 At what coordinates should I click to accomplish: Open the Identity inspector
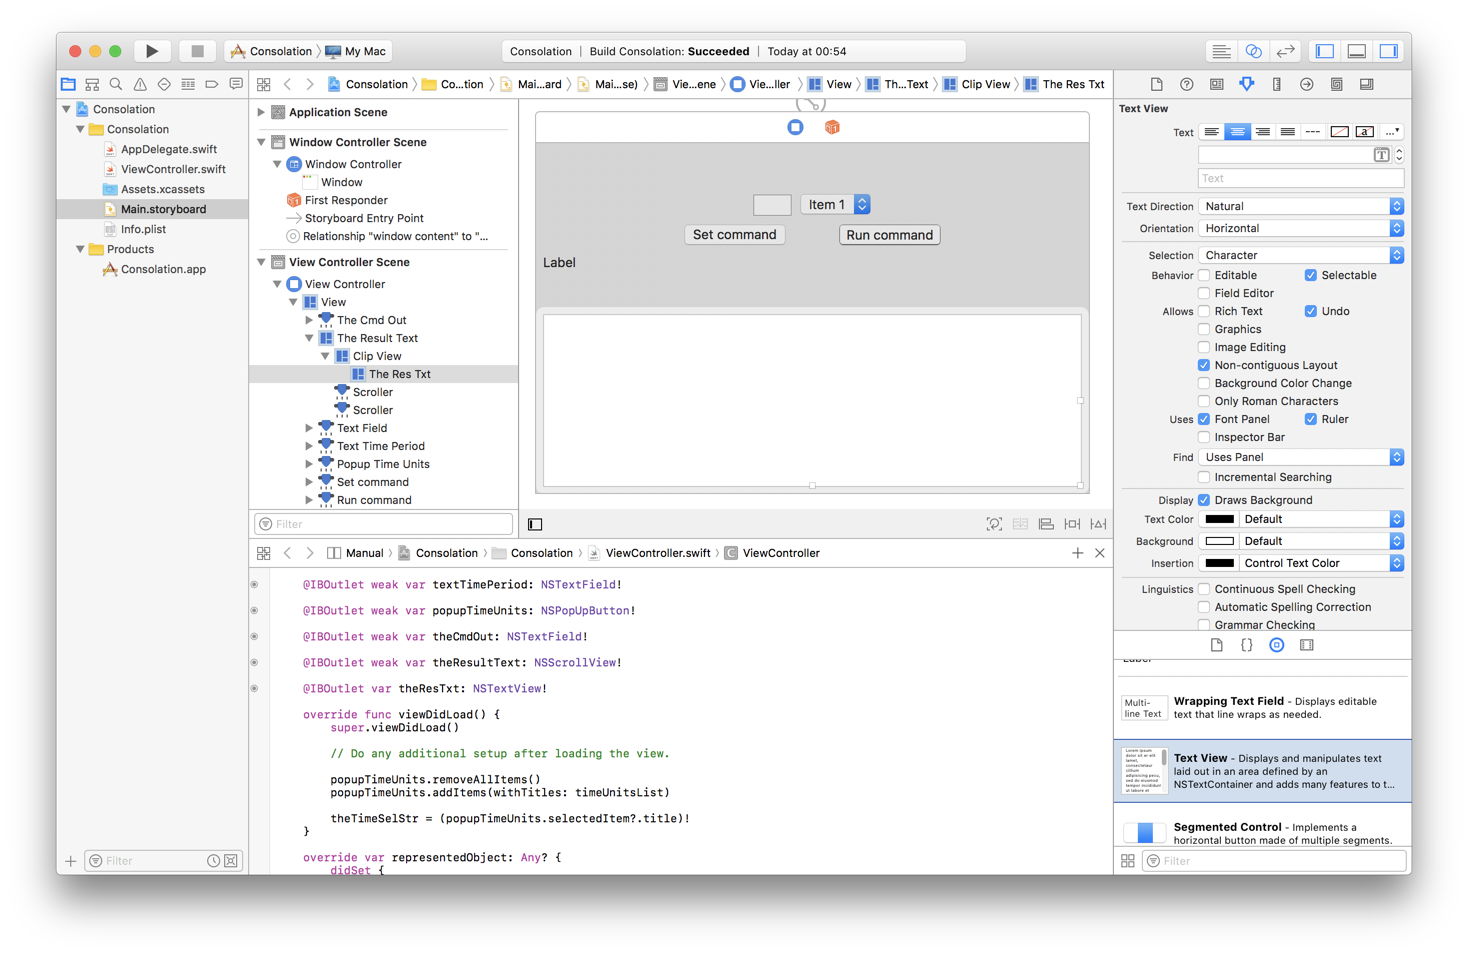(1216, 84)
